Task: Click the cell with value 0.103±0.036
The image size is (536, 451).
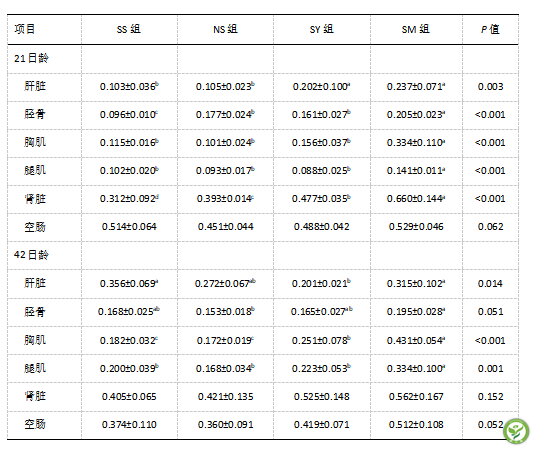Action: tap(129, 86)
